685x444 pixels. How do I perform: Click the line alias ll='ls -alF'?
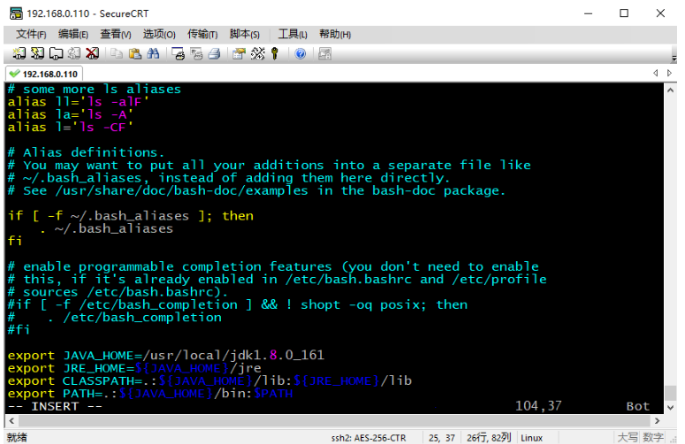tap(78, 102)
